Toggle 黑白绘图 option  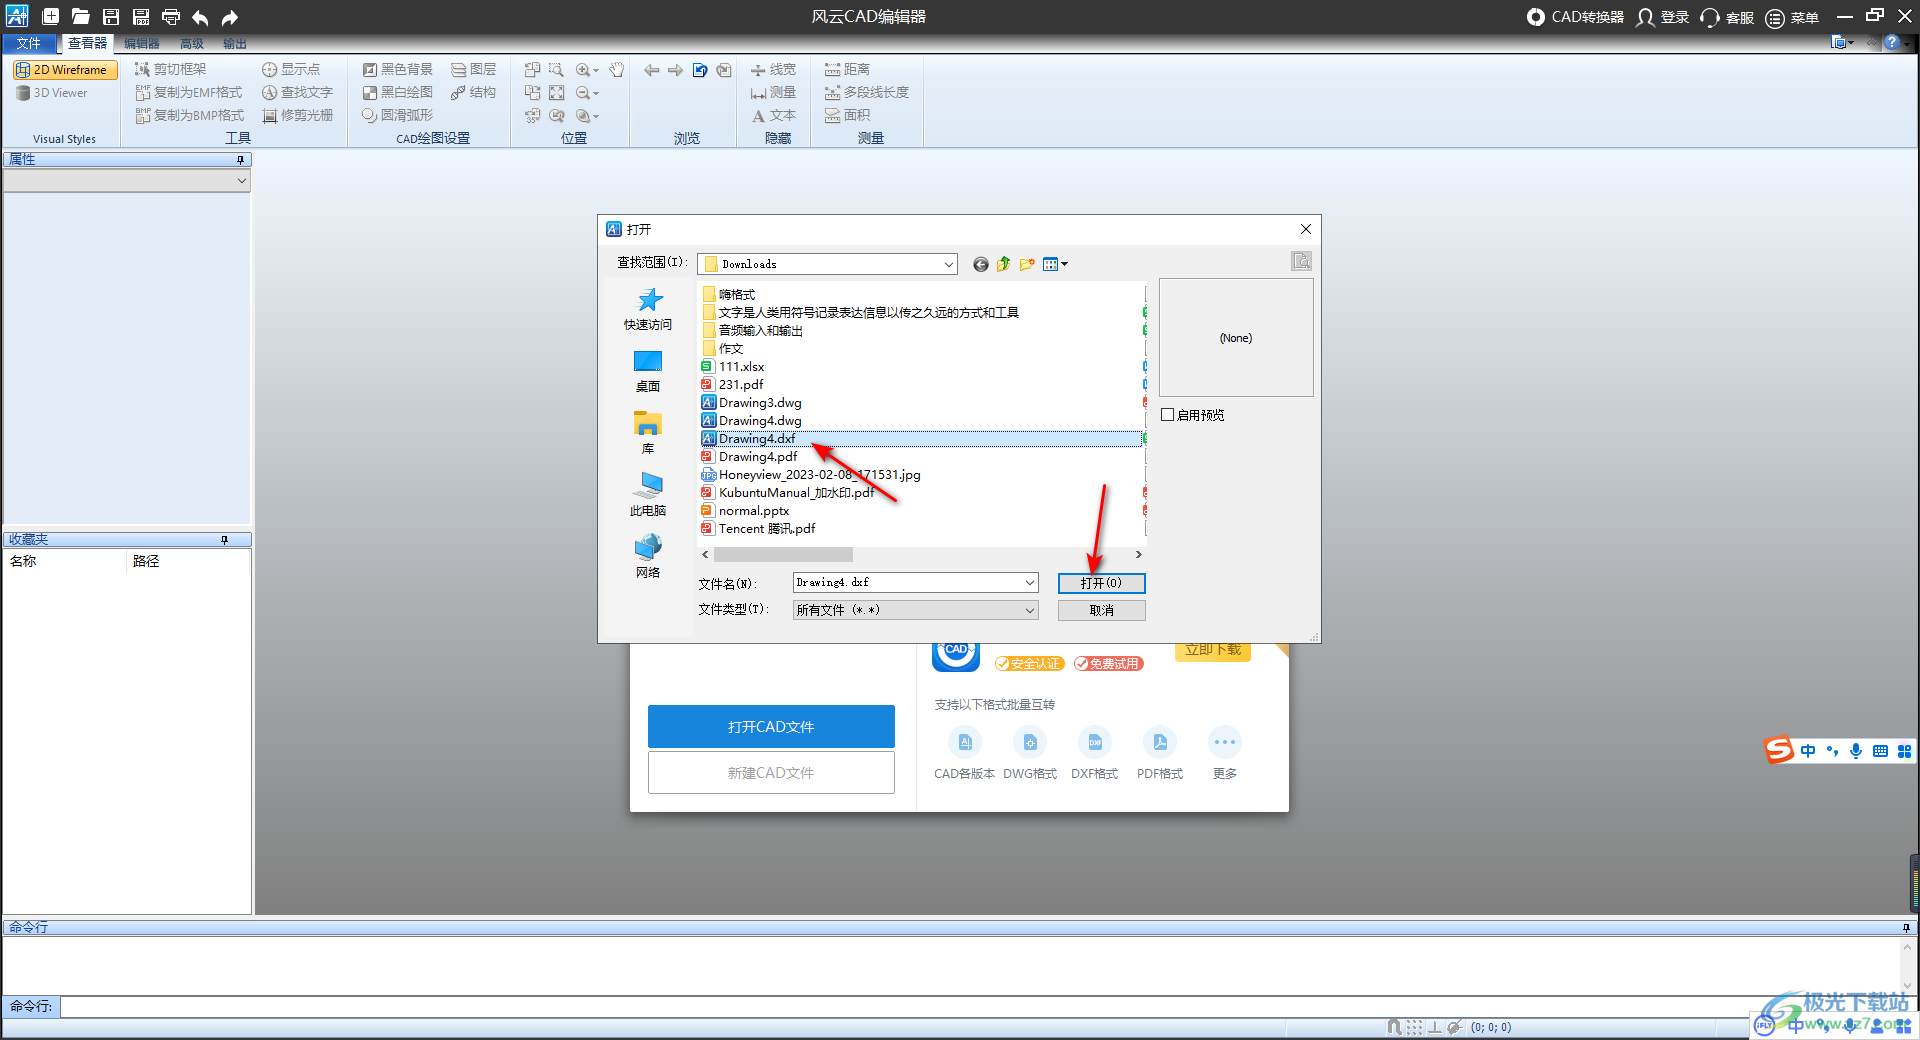click(x=398, y=92)
